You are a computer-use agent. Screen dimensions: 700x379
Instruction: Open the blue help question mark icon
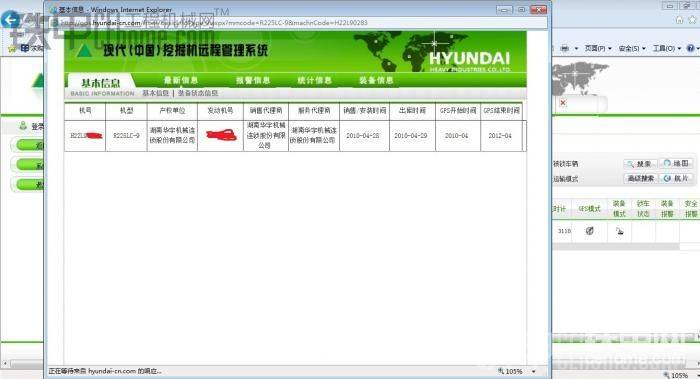coord(690,48)
